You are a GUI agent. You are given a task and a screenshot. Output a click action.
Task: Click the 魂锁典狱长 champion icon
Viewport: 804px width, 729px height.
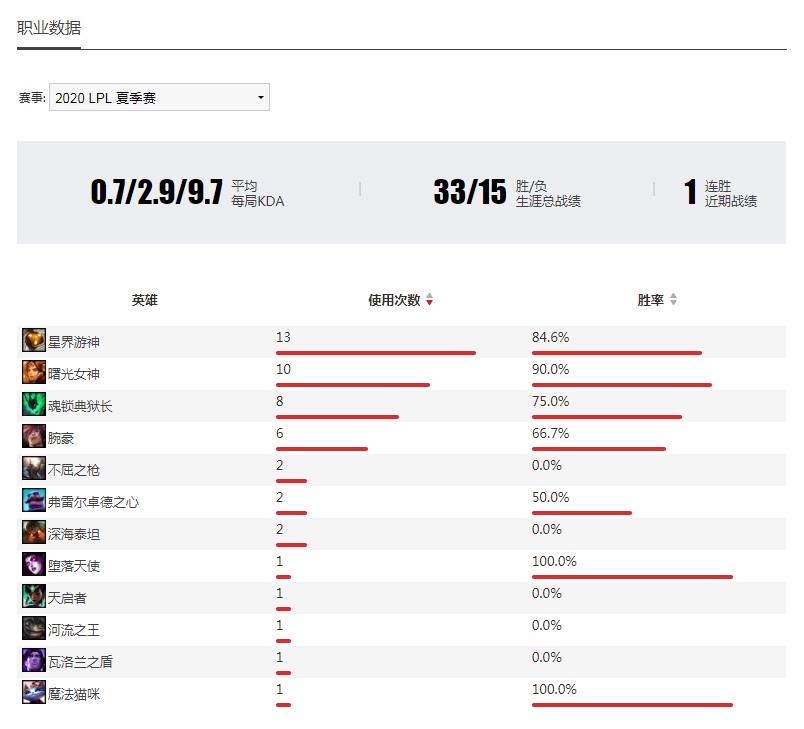(x=34, y=404)
